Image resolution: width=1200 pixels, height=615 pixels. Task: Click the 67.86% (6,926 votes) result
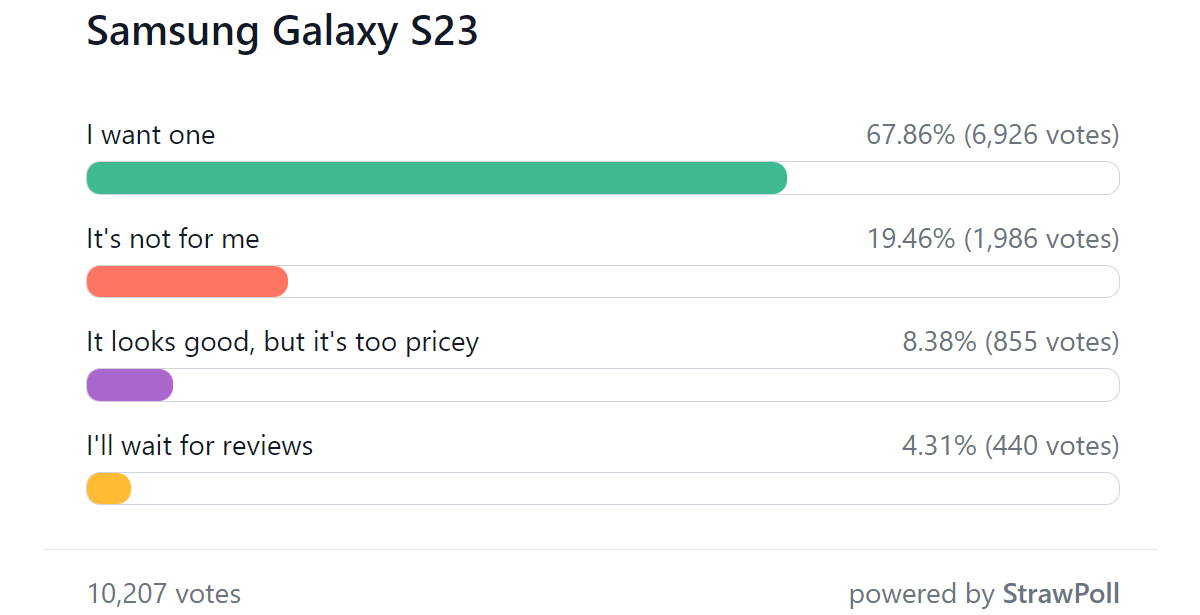[993, 136]
